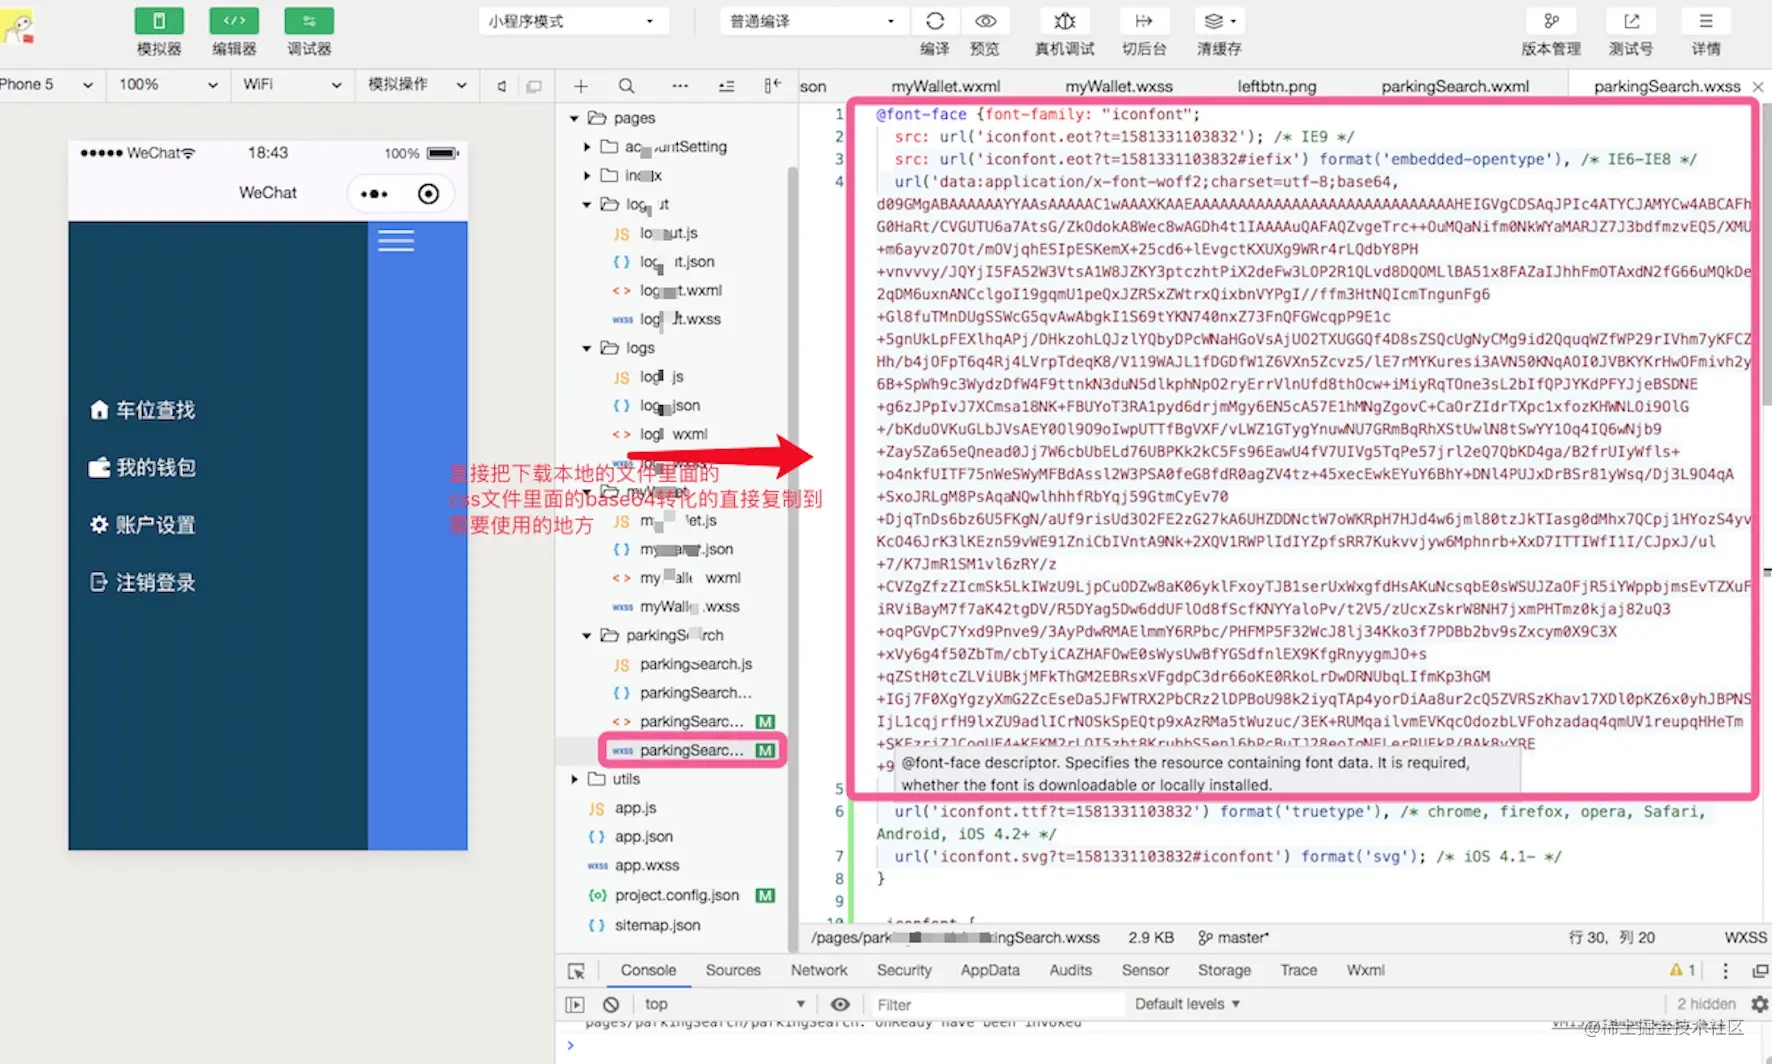Switch to the AppData devtools tab
Viewport: 1772px width, 1064px height.
(x=990, y=971)
